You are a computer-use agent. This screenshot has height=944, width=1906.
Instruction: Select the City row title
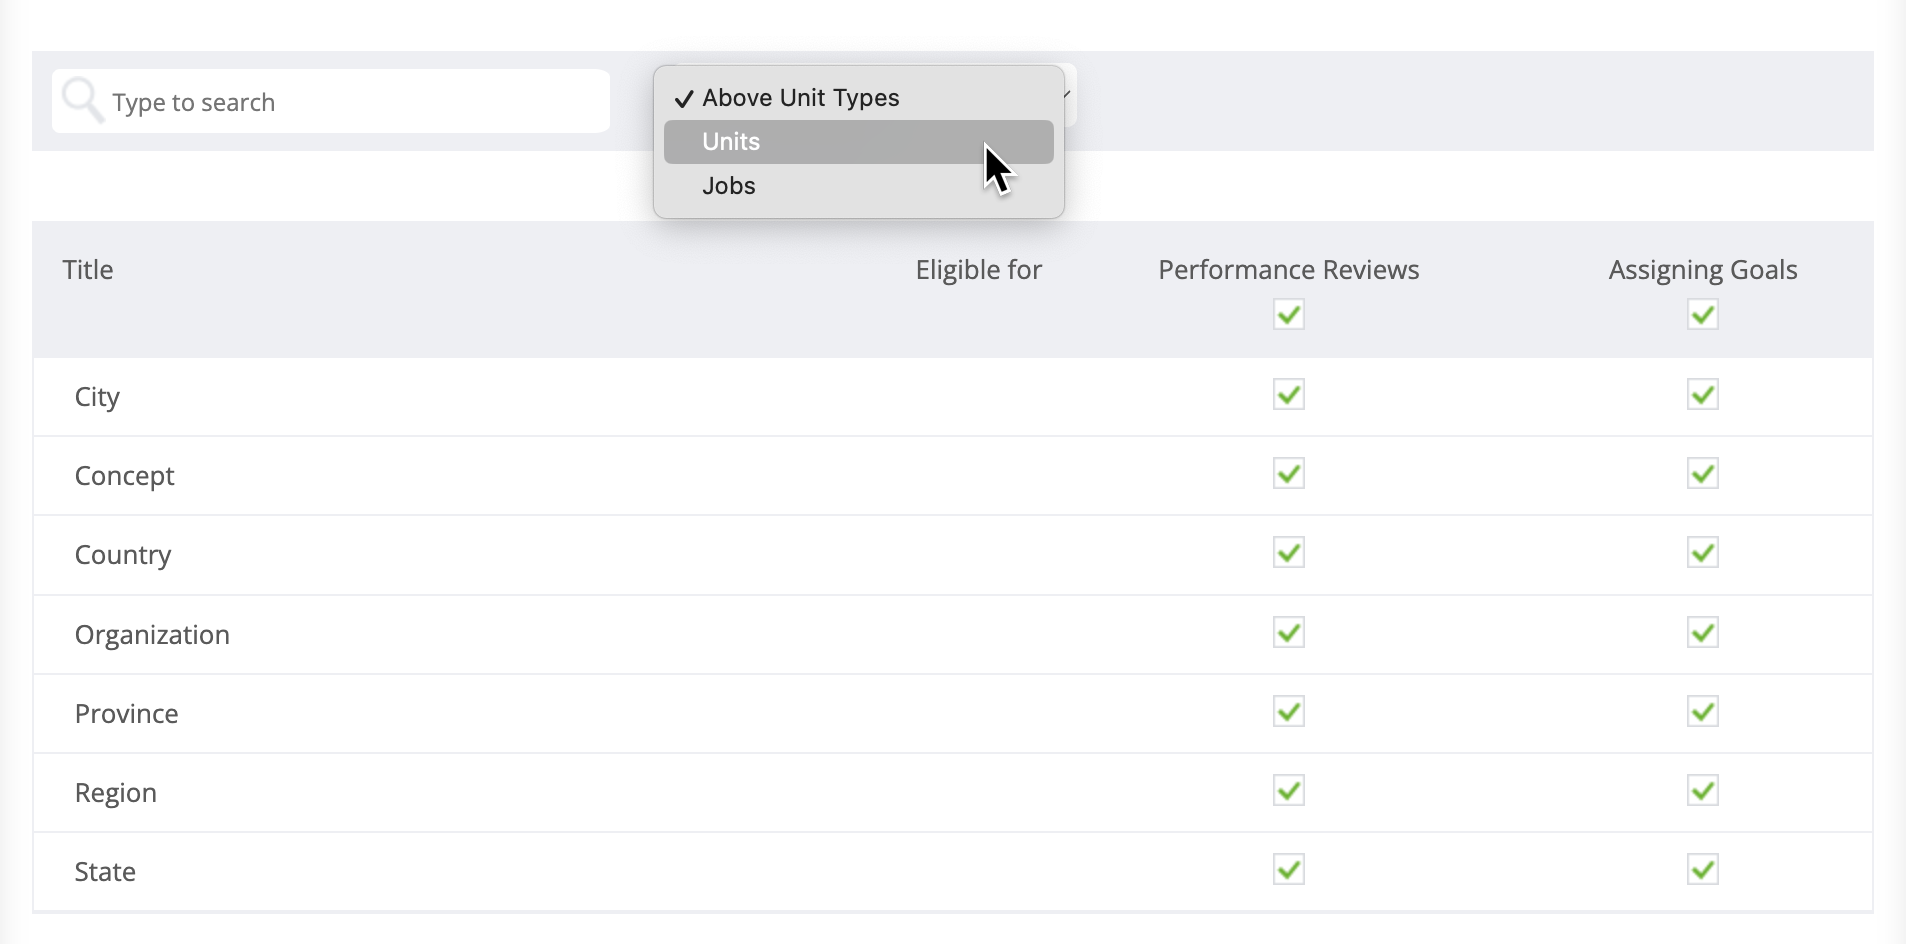click(97, 397)
